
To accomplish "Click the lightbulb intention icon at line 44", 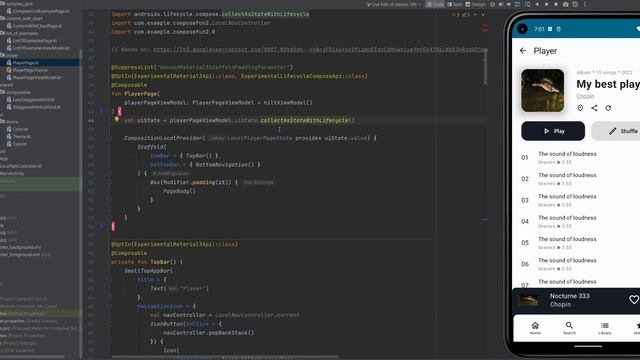I will point(116,120).
